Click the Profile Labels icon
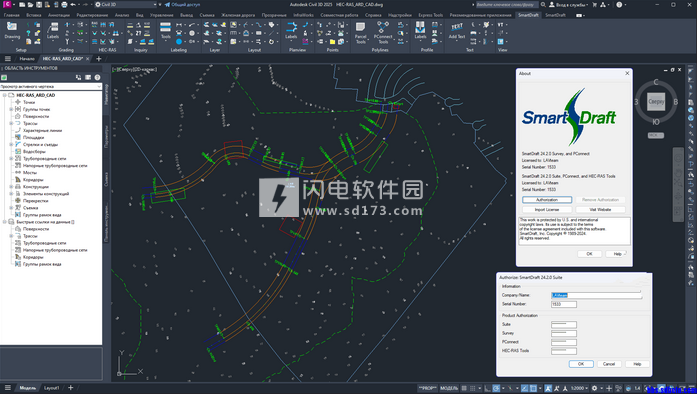 pyautogui.click(x=420, y=30)
